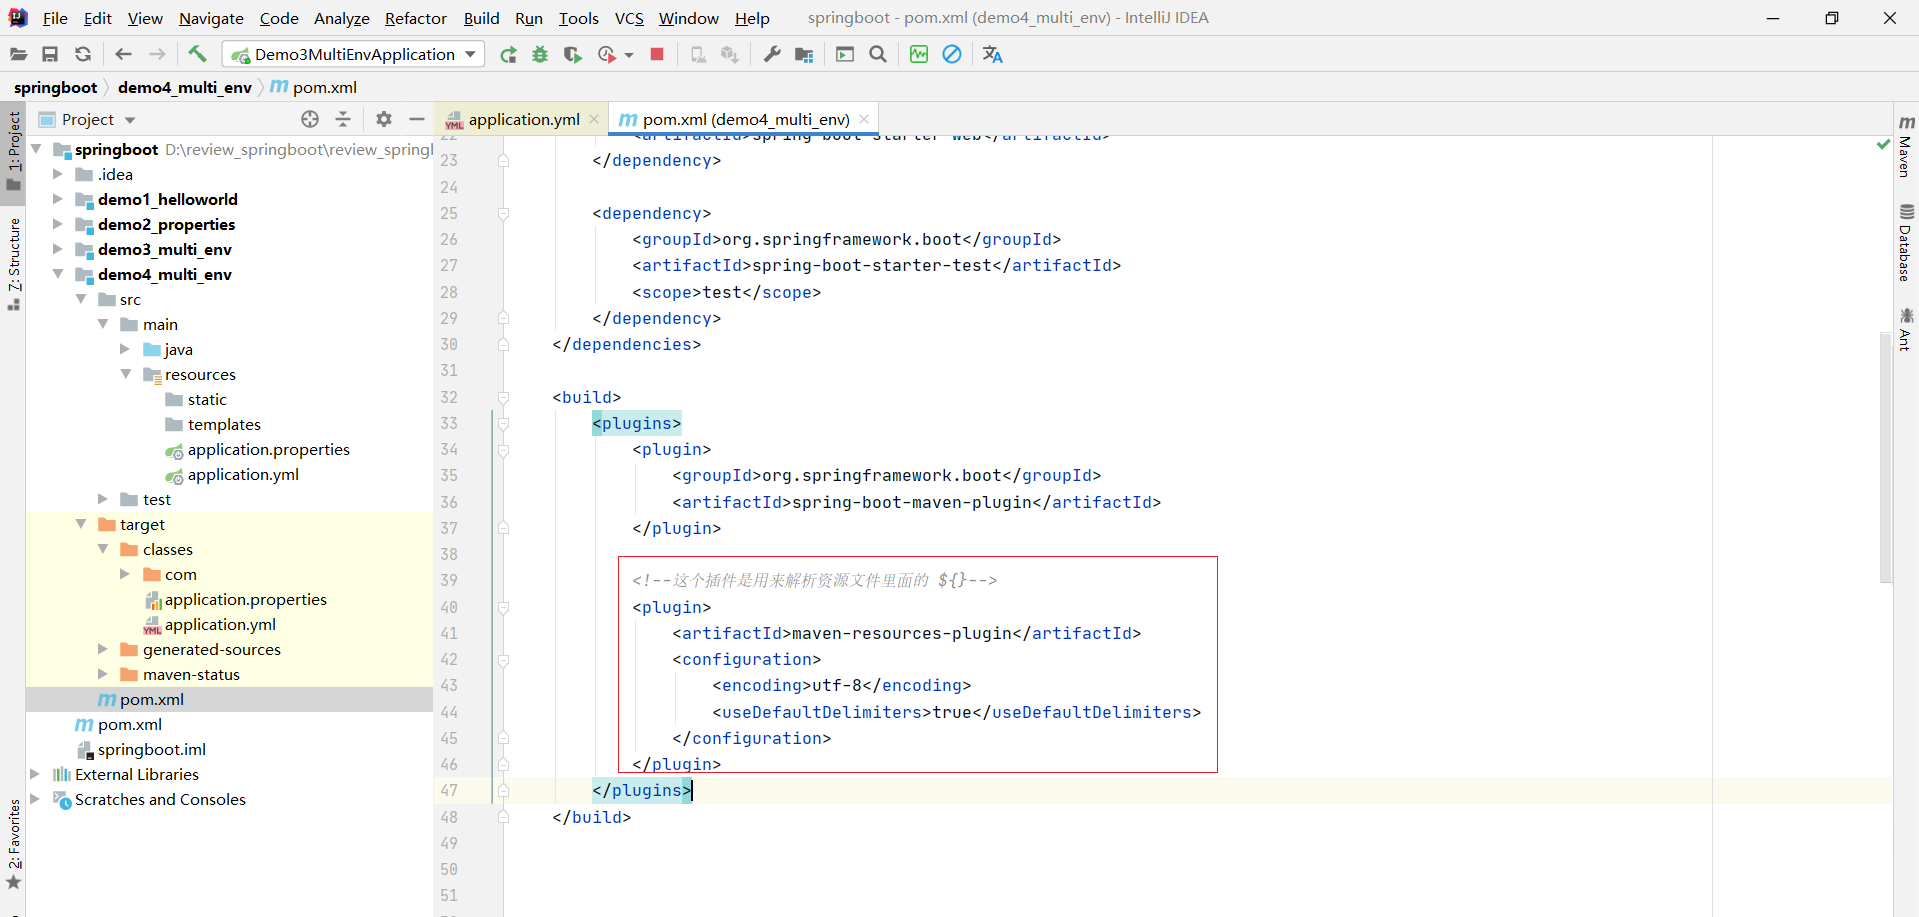Rerun the application with the green rerun icon
1919x917 pixels.
pos(508,55)
